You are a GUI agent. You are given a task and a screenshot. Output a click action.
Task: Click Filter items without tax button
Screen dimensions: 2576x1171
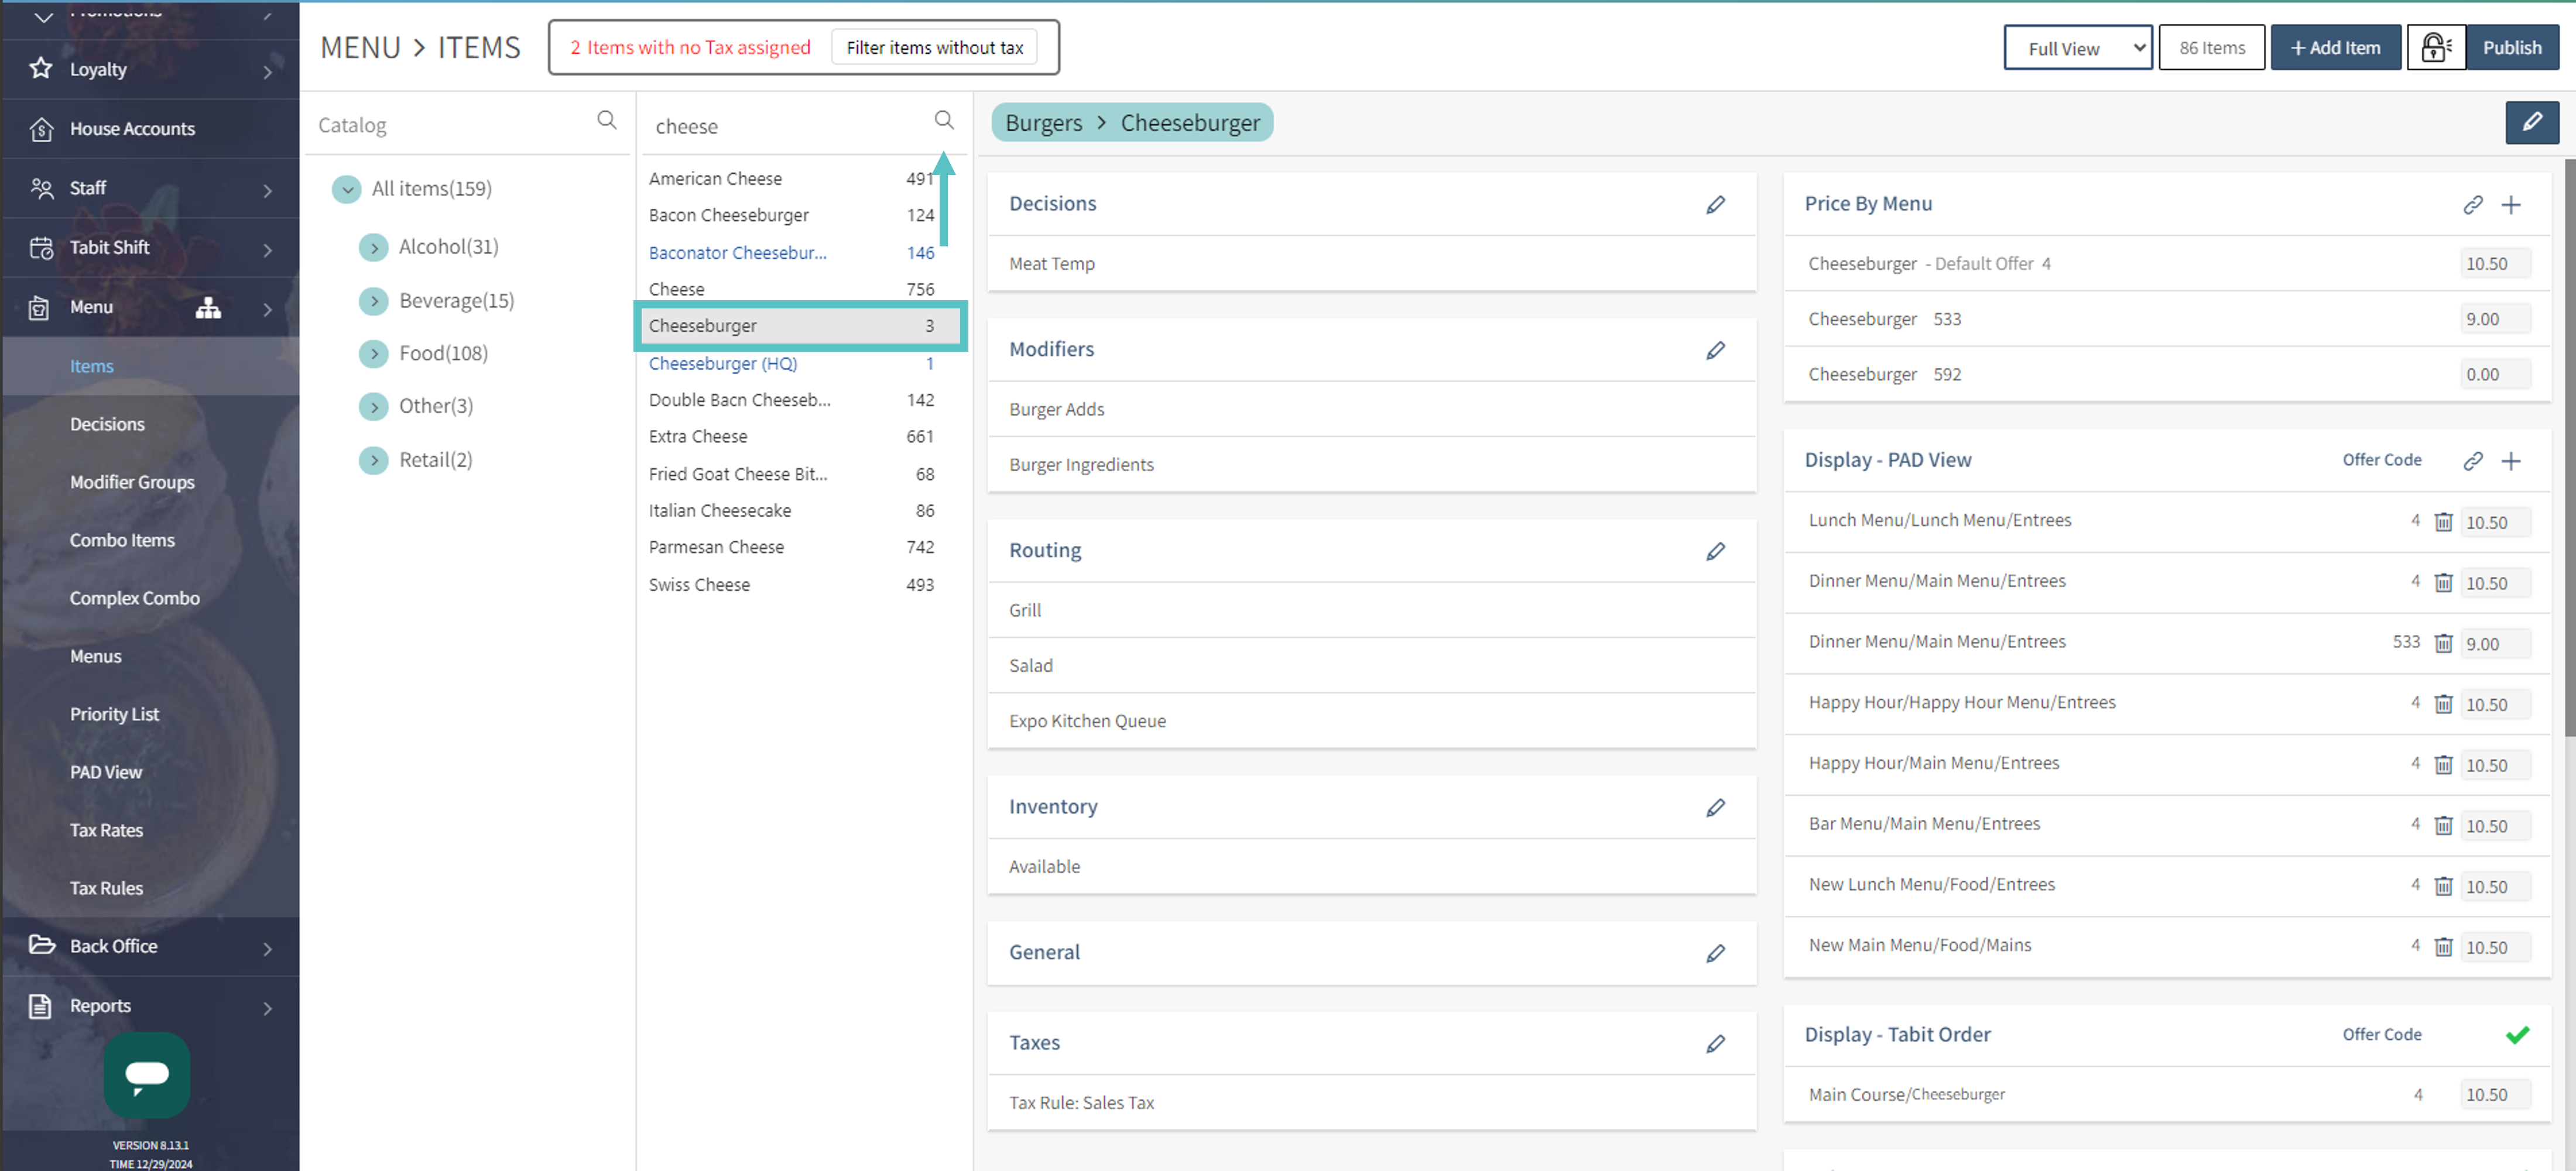coord(934,47)
